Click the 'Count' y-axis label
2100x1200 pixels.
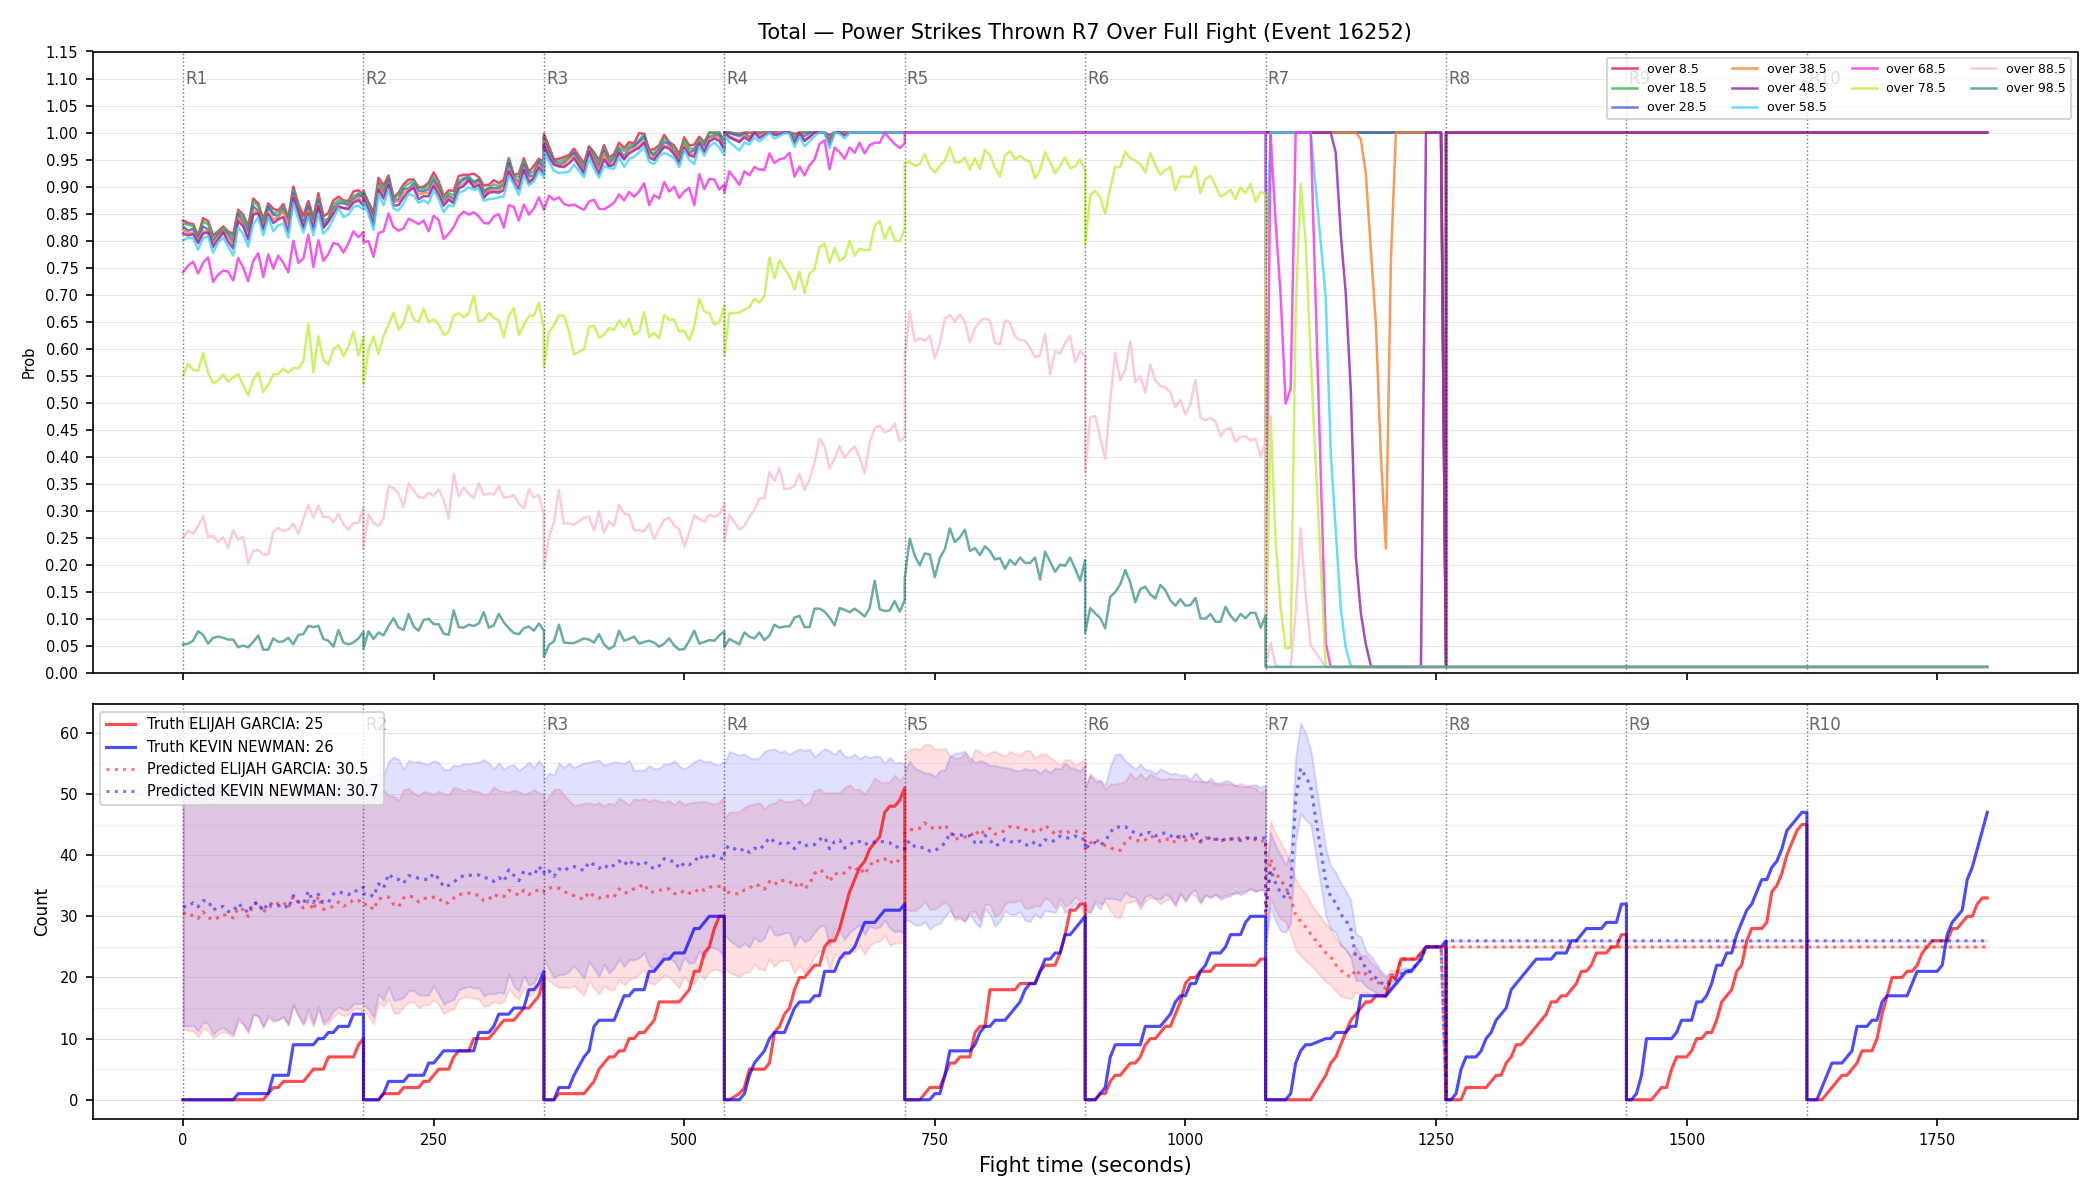coord(41,912)
